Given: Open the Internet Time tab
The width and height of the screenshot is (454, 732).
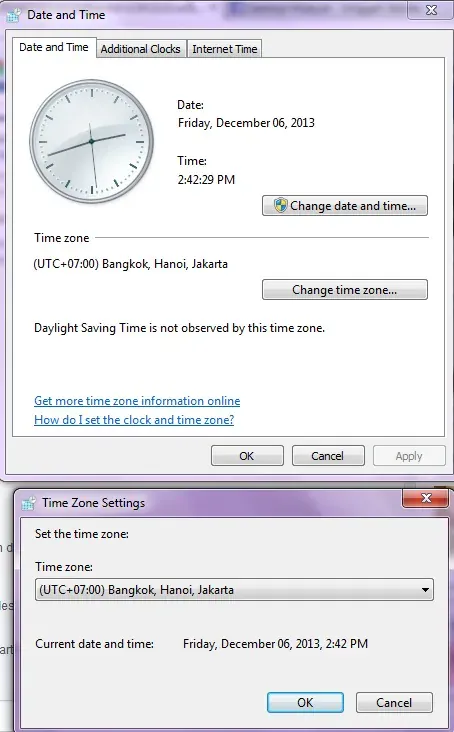Looking at the screenshot, I should coord(224,49).
